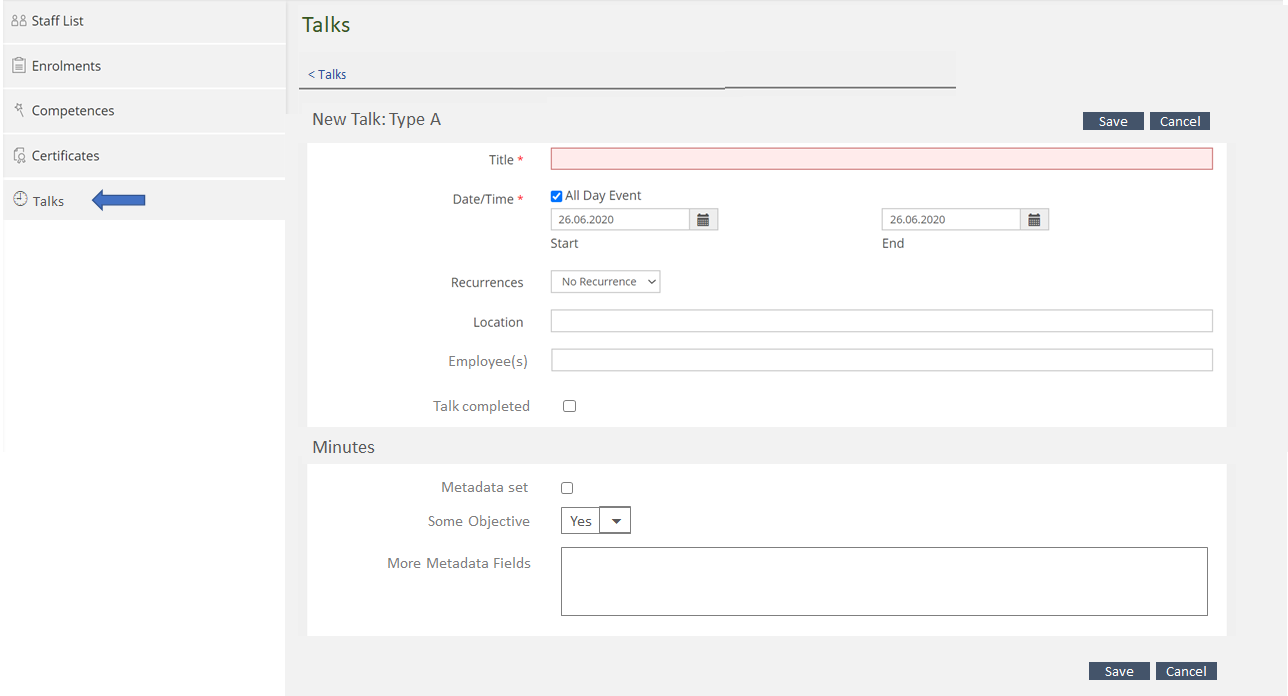The image size is (1288, 696).
Task: Click the Talks clock icon
Action: pyautogui.click(x=19, y=200)
